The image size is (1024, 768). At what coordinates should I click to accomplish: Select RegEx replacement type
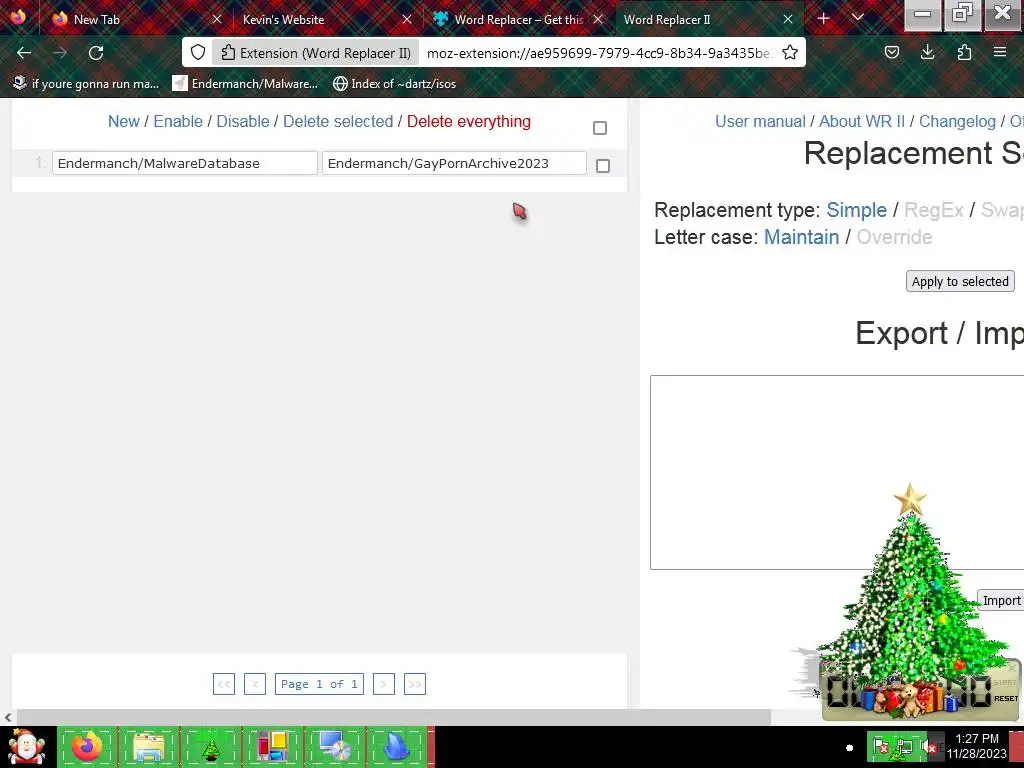point(934,210)
